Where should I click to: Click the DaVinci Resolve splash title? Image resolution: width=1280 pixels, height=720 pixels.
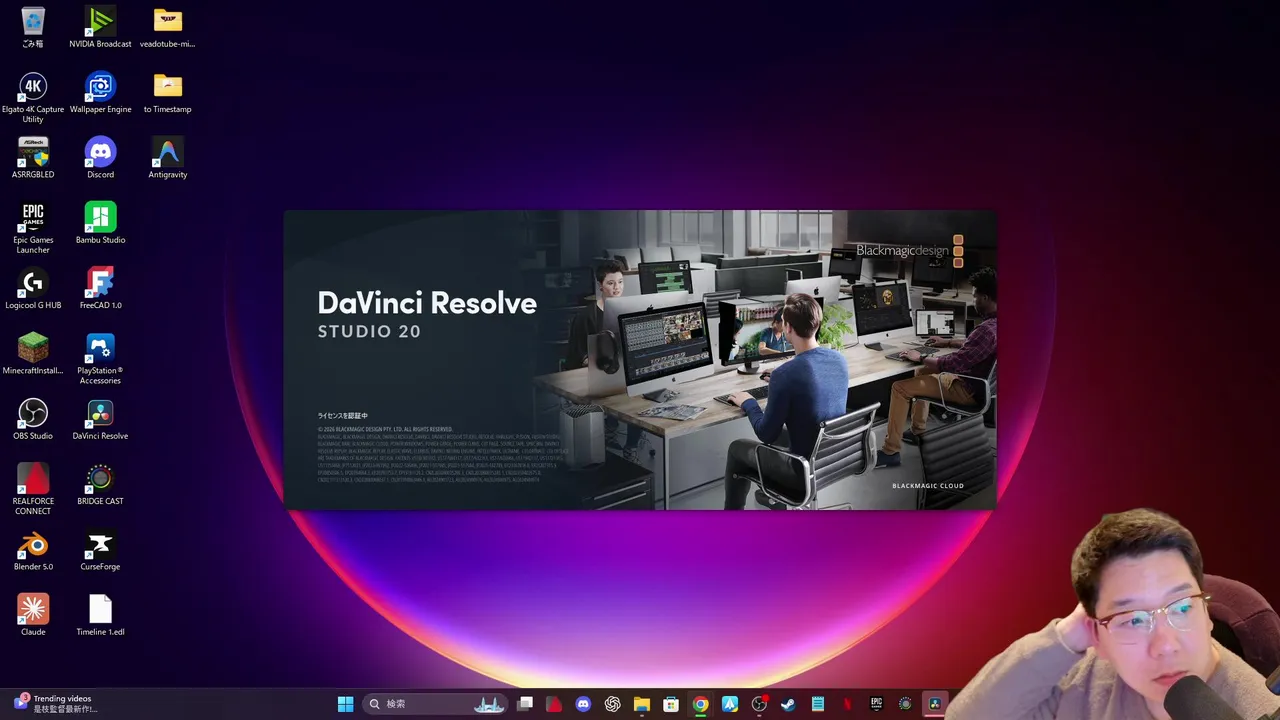[427, 303]
